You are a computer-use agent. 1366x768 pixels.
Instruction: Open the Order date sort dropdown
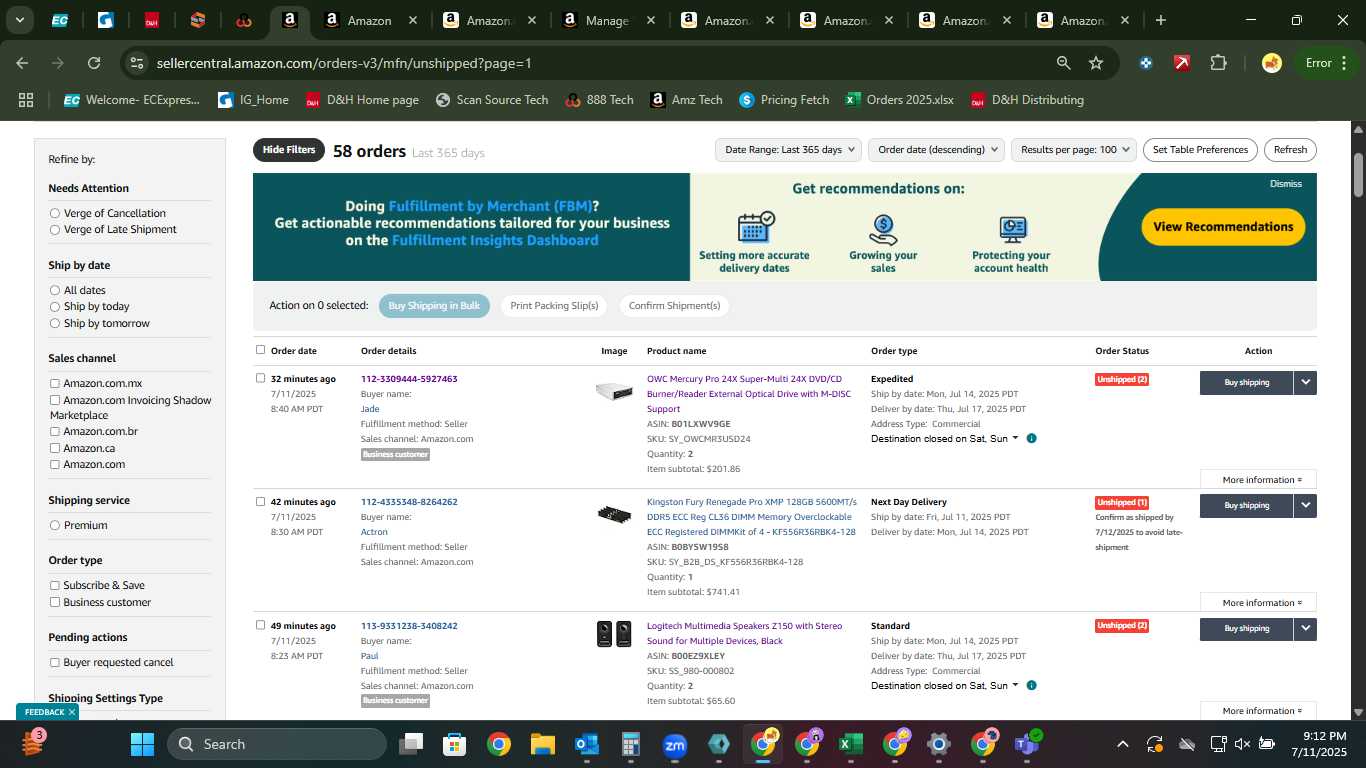936,150
